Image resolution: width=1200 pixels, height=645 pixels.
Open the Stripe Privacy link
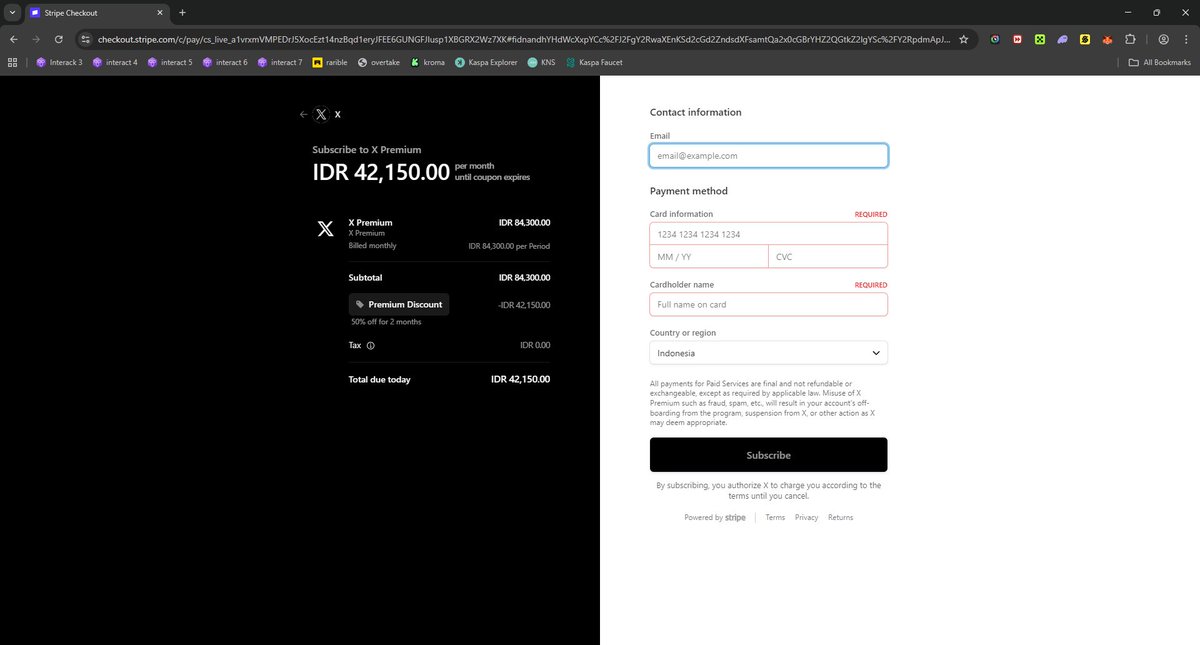coord(807,518)
